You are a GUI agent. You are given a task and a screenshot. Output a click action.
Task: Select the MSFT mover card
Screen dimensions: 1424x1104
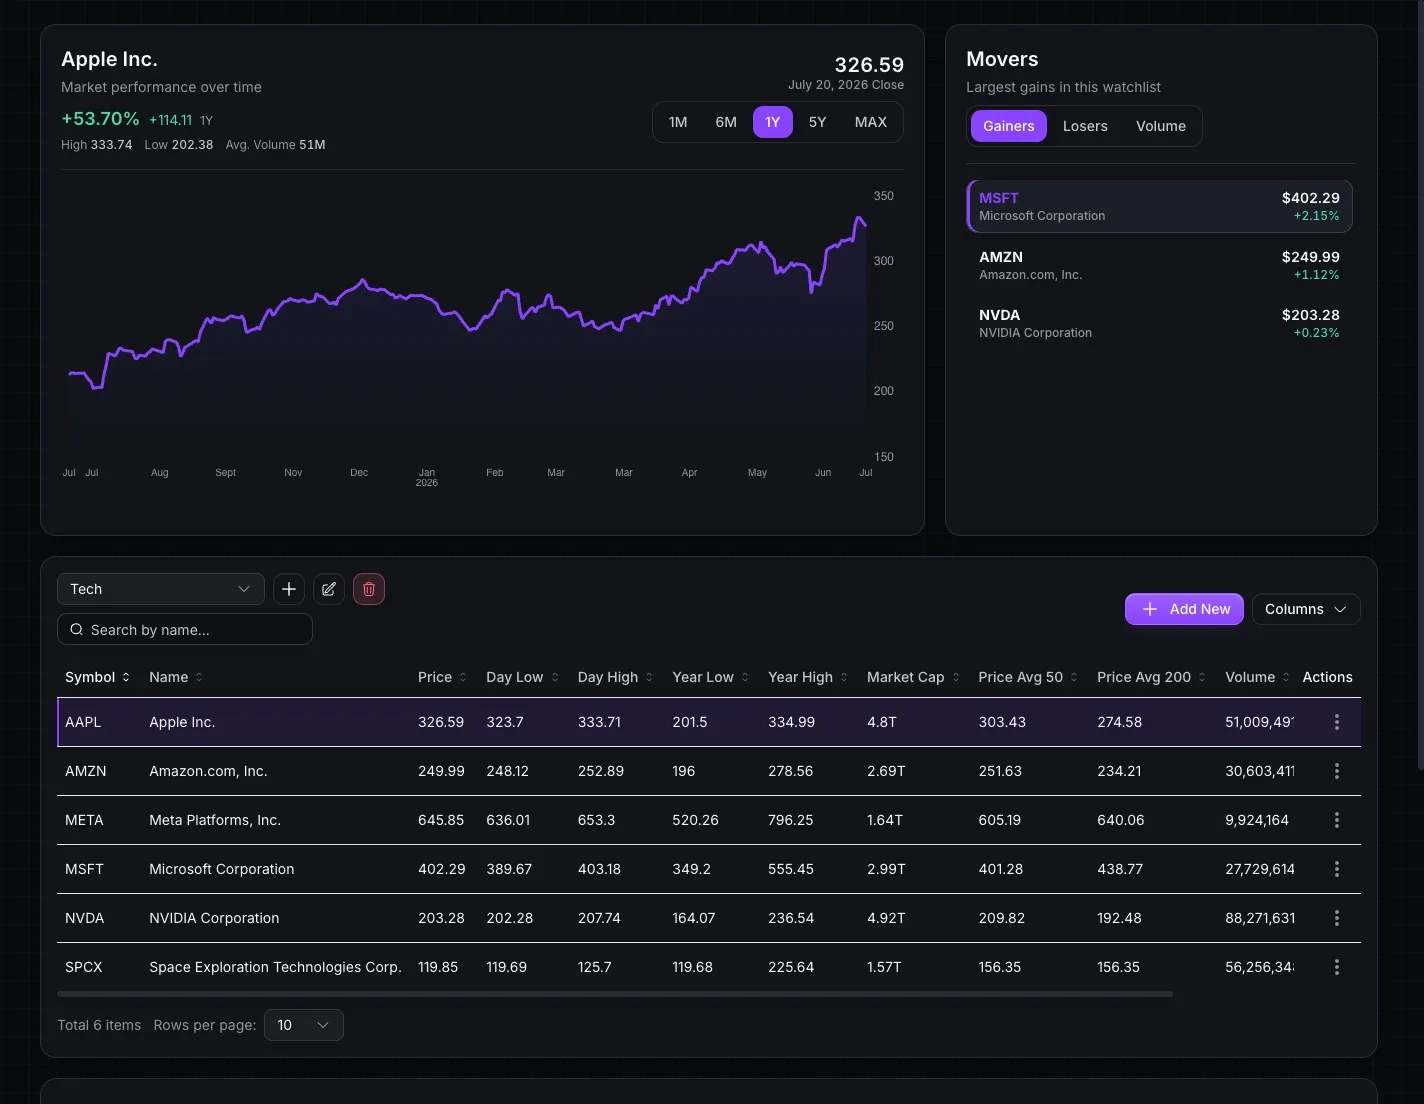(1160, 206)
